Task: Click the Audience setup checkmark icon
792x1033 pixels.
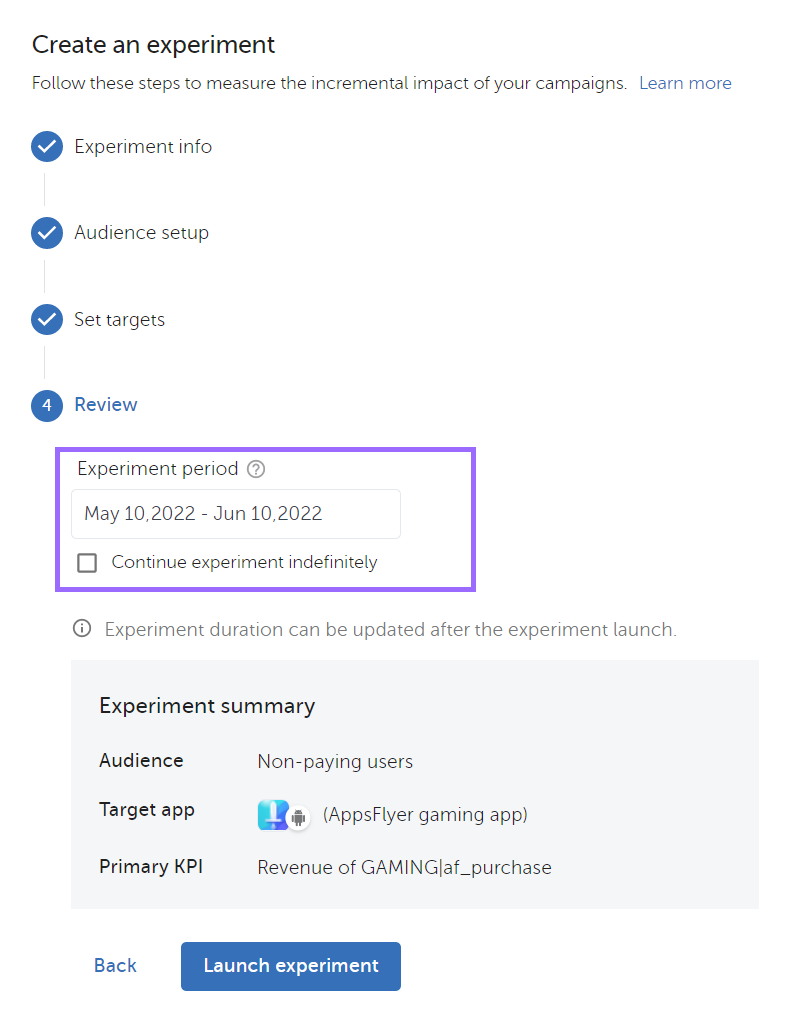Action: [x=47, y=233]
